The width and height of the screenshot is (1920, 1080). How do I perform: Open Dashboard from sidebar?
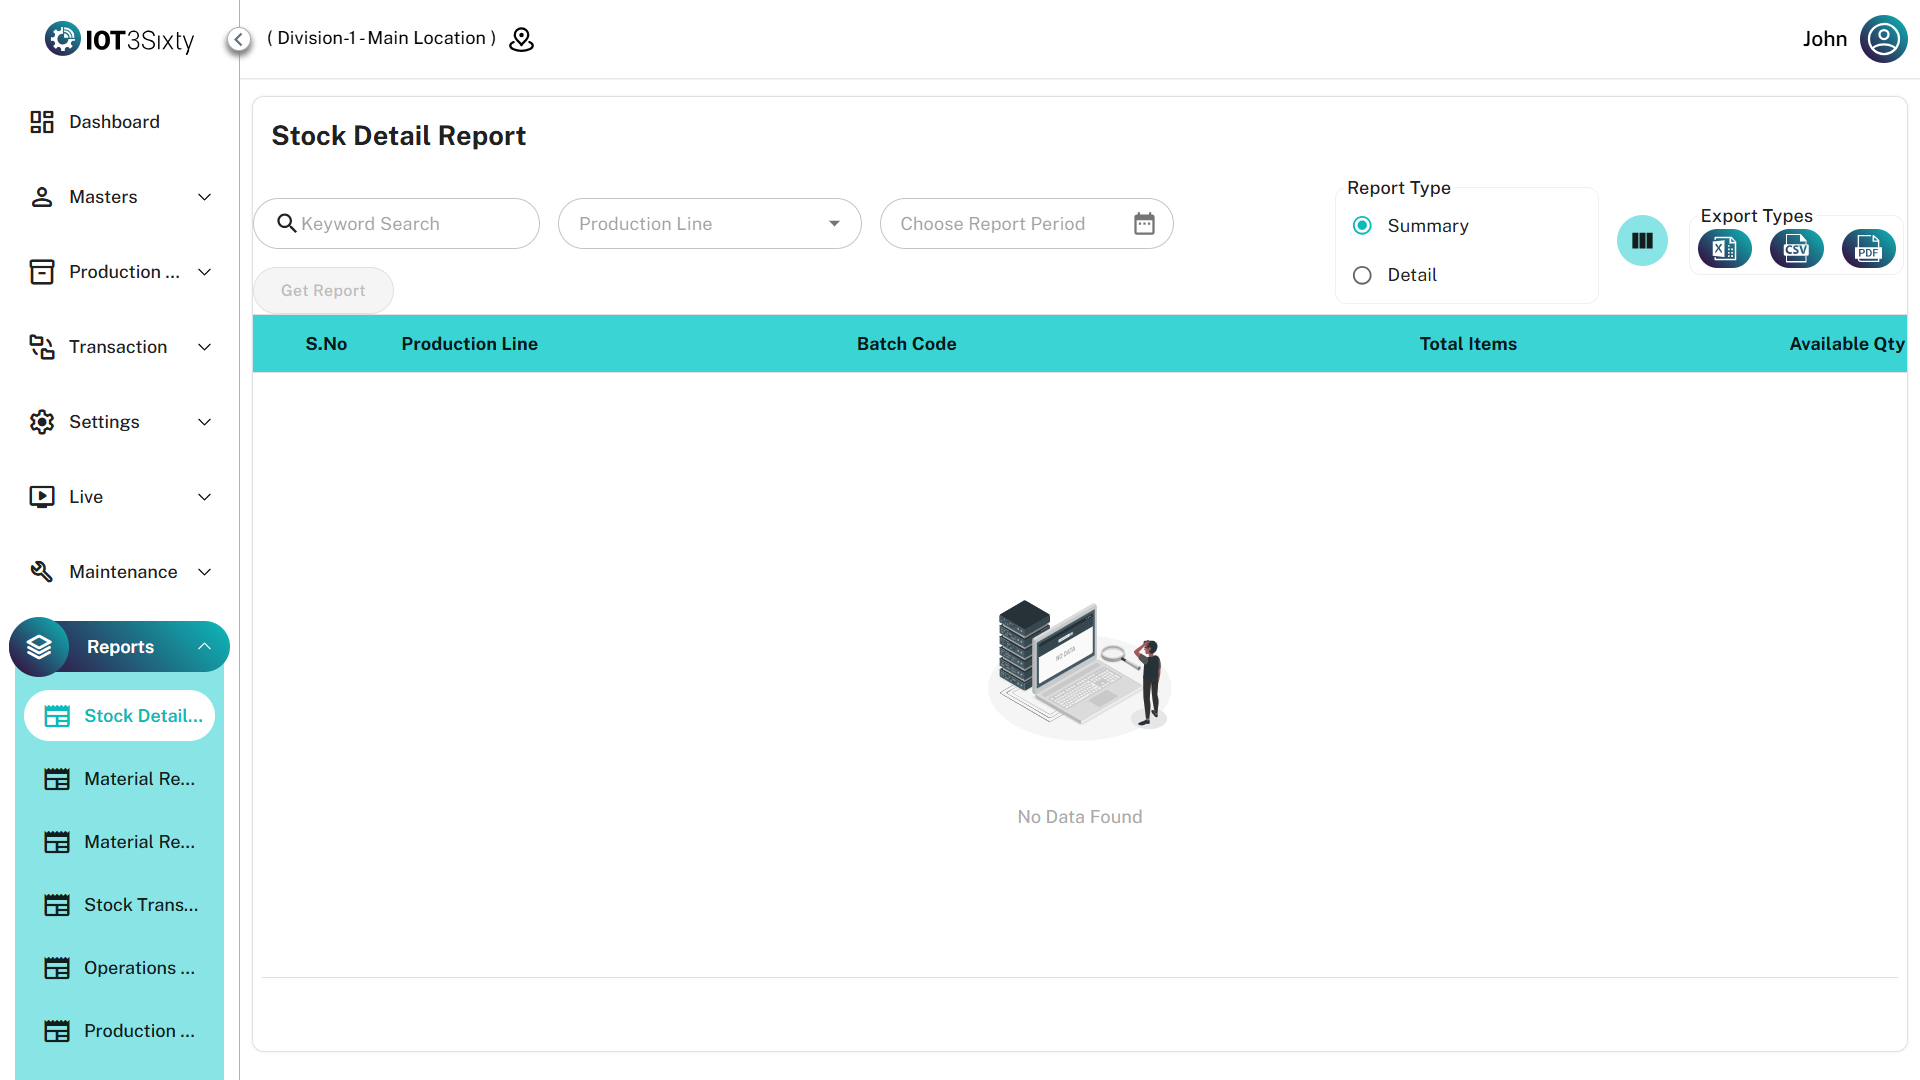[113, 122]
